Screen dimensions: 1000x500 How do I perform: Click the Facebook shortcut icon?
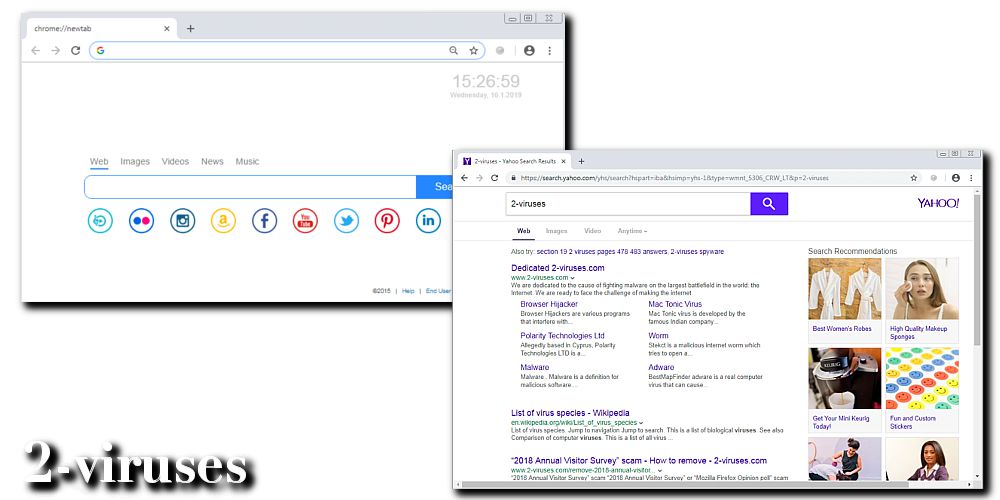[264, 221]
